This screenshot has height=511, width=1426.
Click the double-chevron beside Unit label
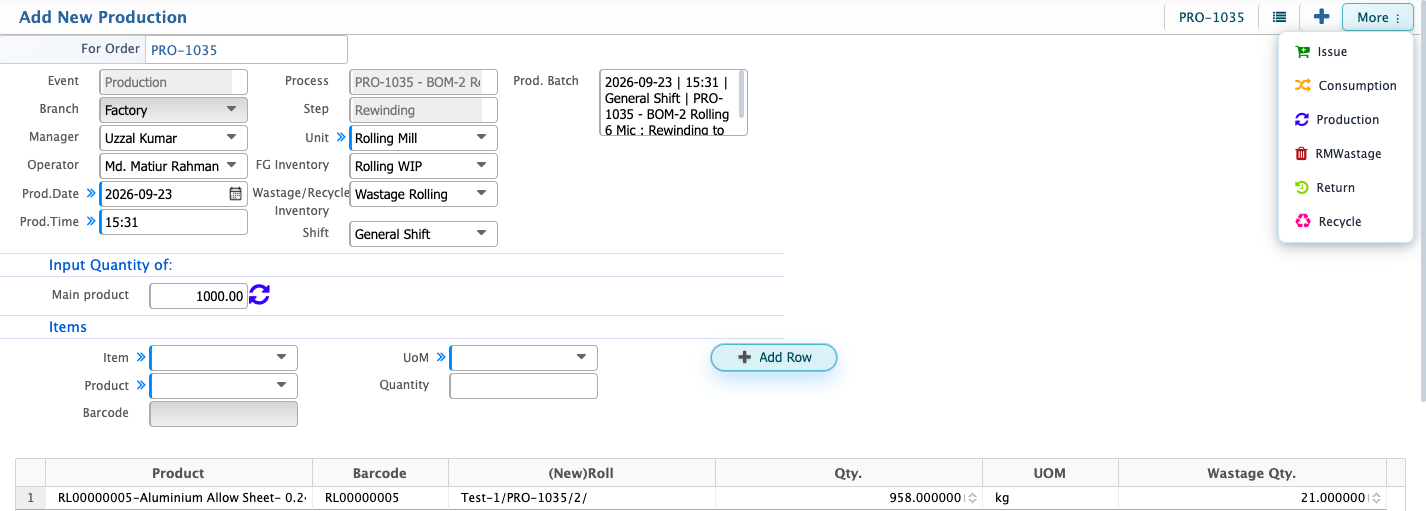(340, 138)
